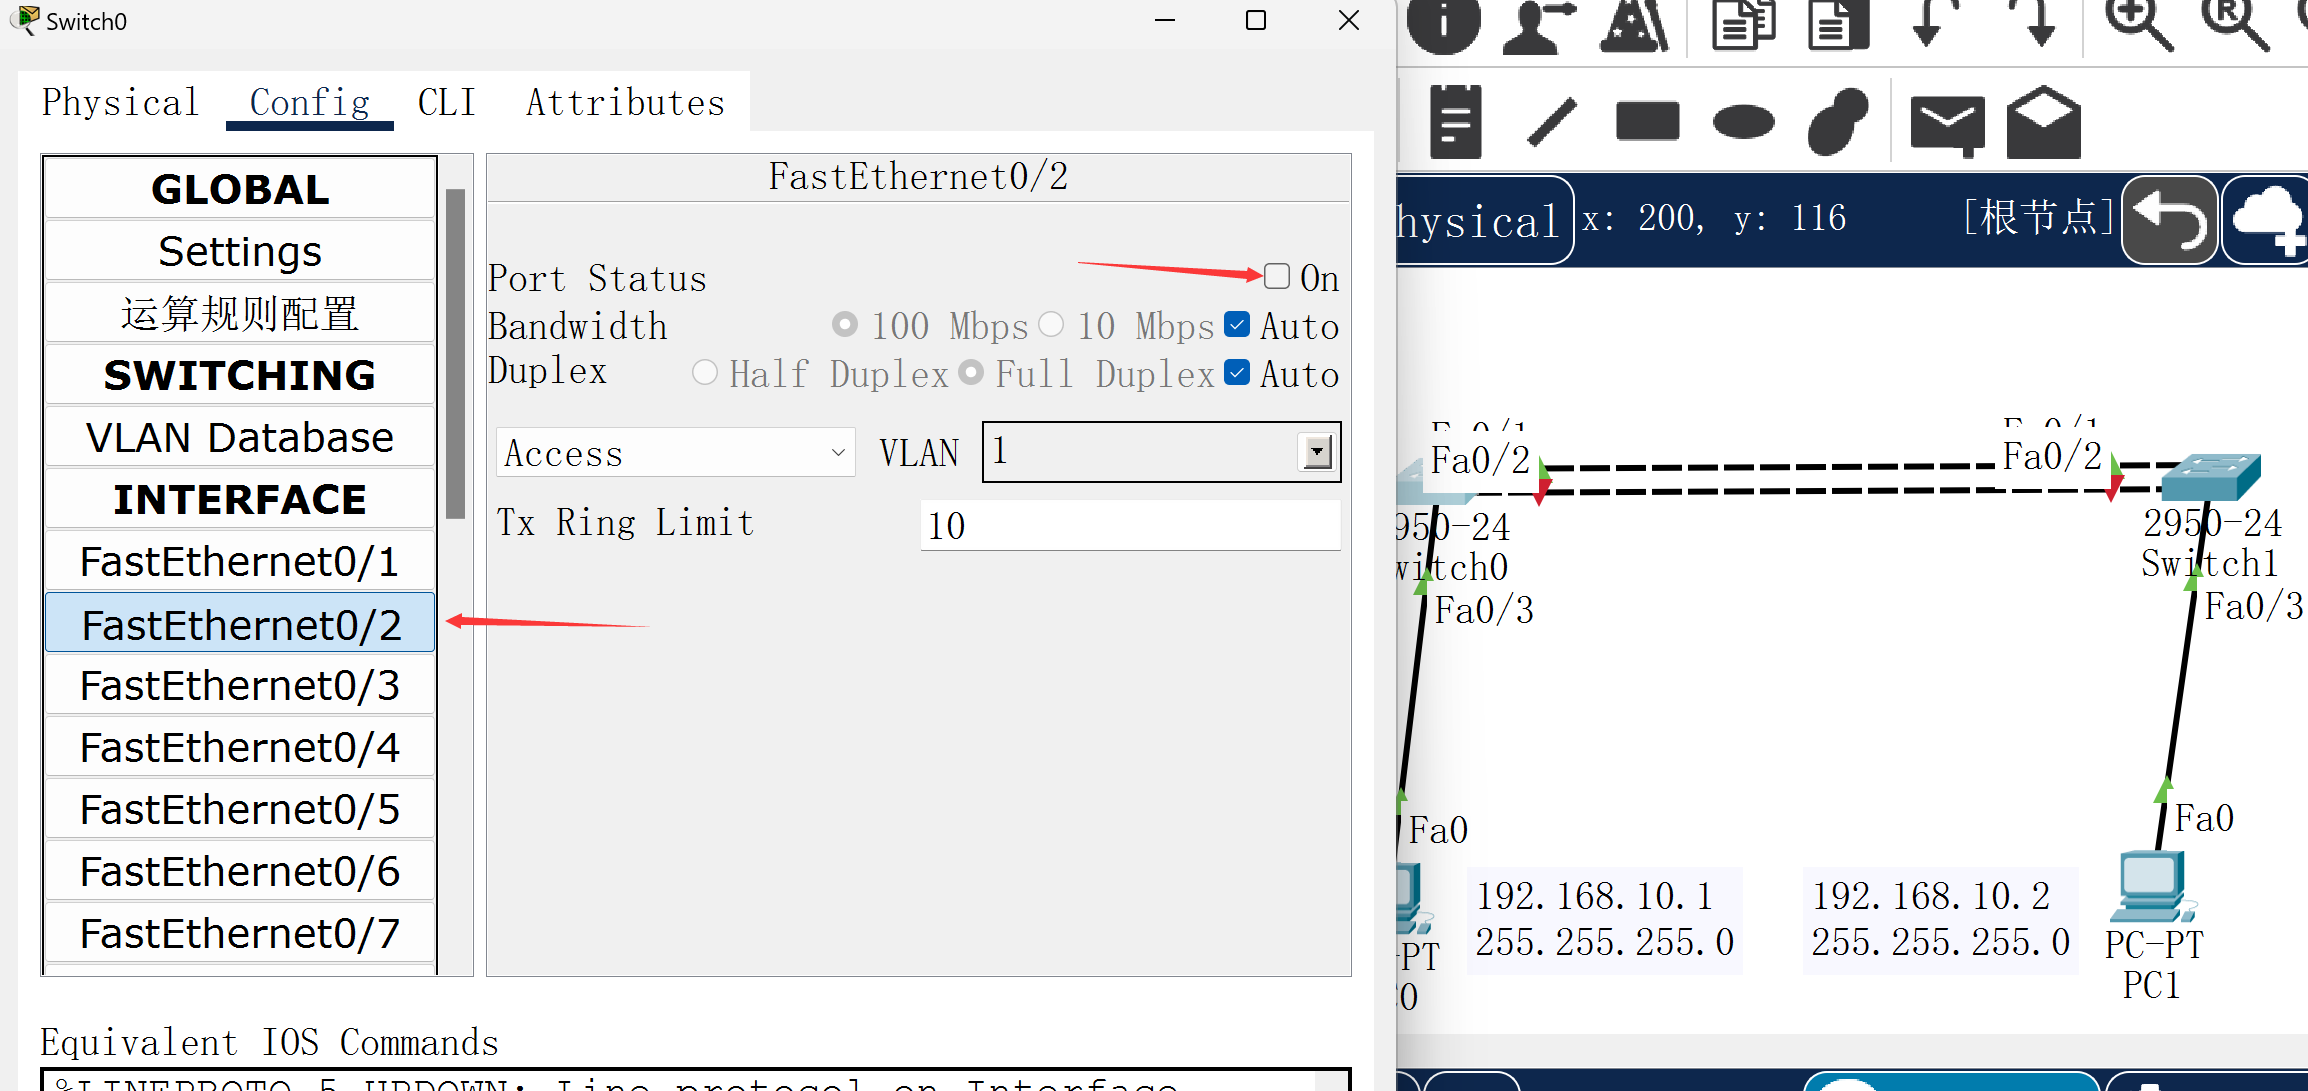Select the Draw Ellipse tool
Screen dimensions: 2308x1091
[x=1743, y=122]
